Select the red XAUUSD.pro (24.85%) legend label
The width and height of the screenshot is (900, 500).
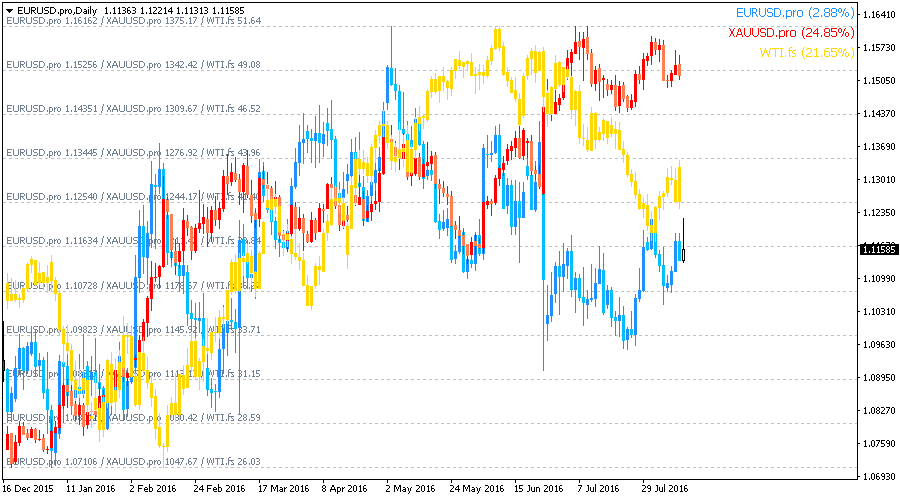[791, 33]
